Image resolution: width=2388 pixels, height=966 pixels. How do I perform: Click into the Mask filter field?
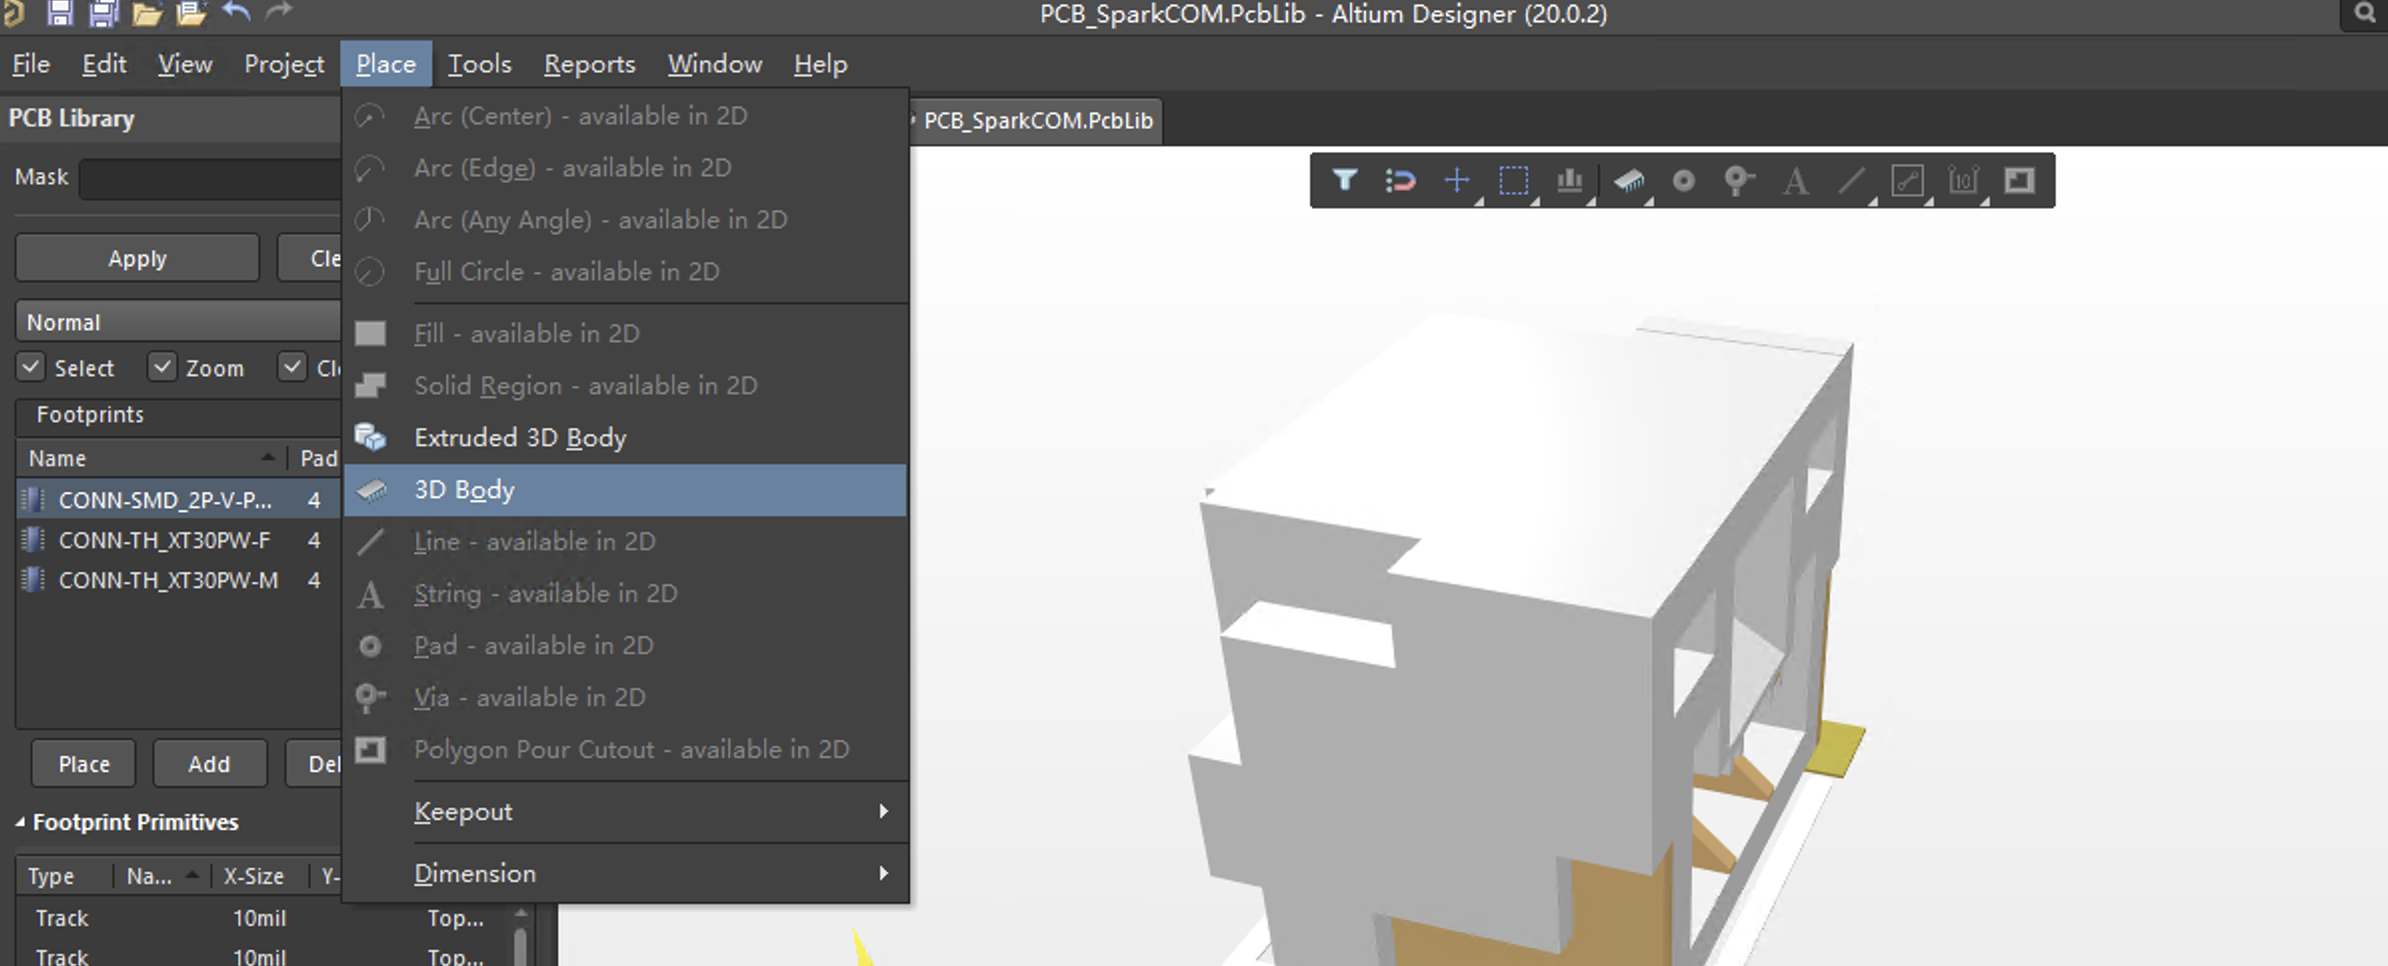[211, 178]
